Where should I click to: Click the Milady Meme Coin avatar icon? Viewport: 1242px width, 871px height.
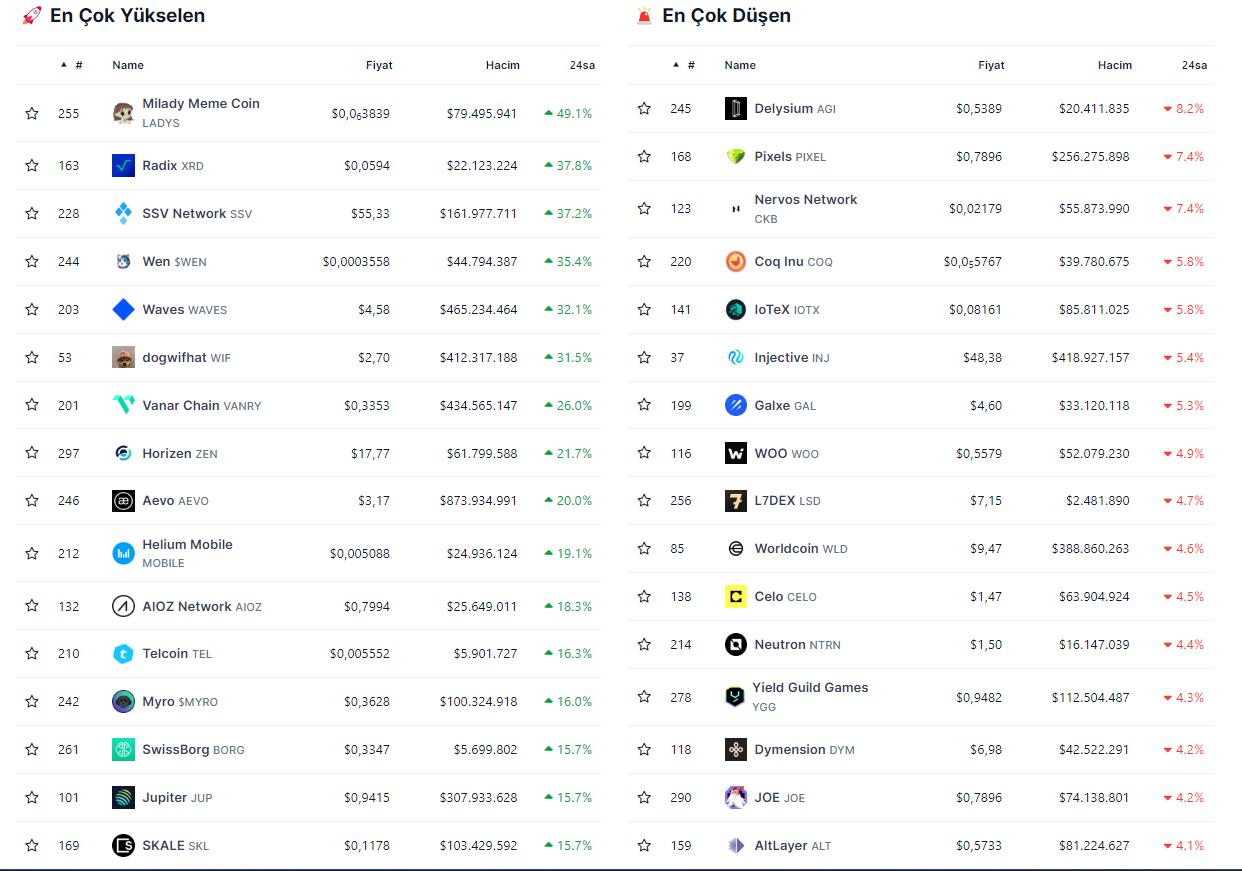coord(123,113)
